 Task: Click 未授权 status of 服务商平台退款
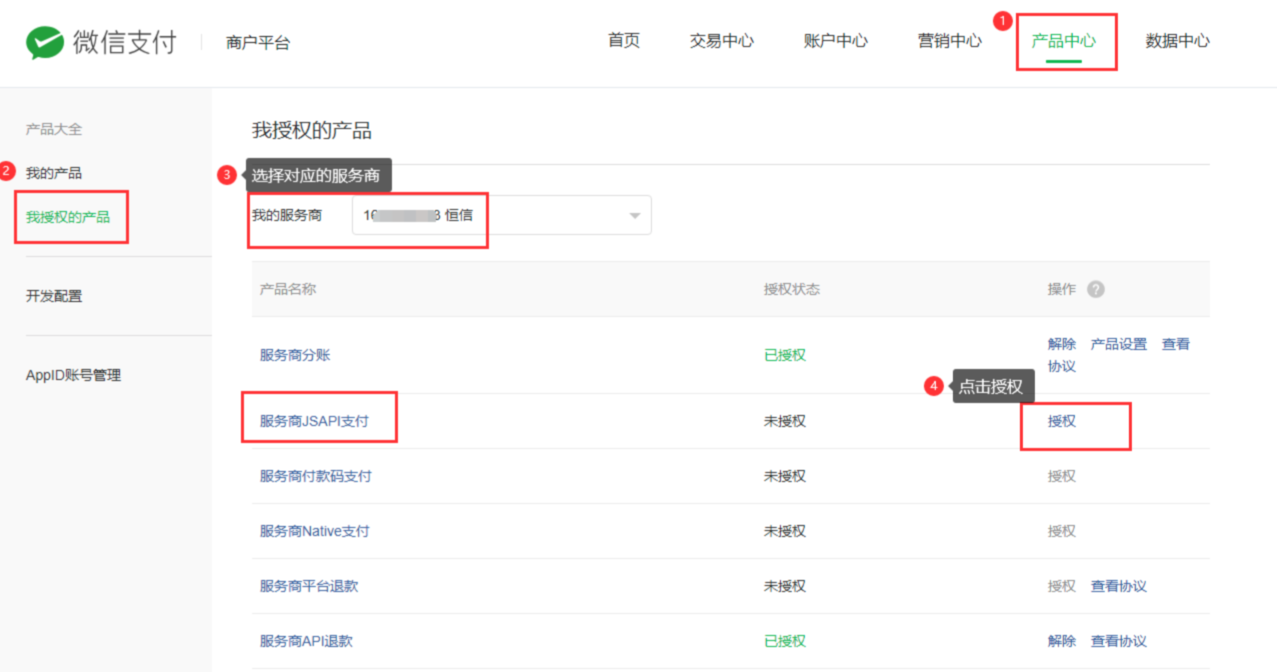[x=785, y=586]
